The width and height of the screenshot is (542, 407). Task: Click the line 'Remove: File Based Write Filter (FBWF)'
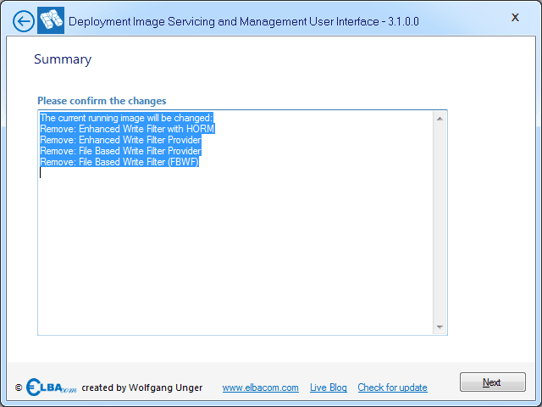point(120,162)
